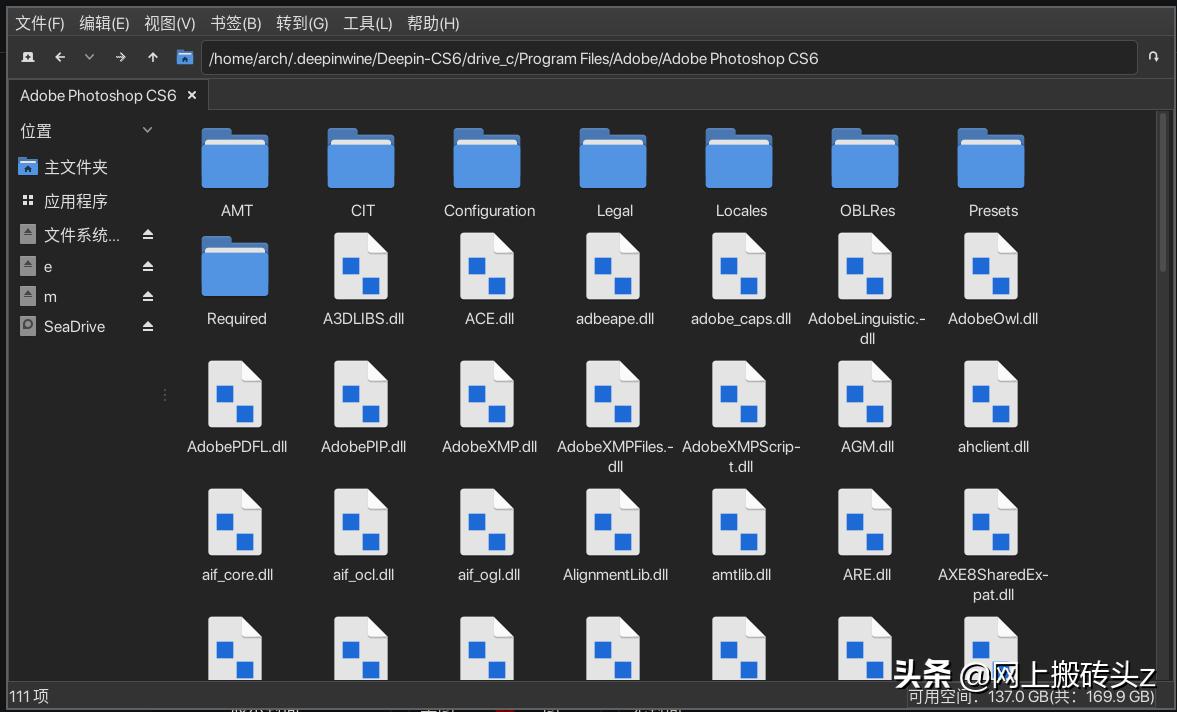Eject the e drive
The width and height of the screenshot is (1177, 712).
pyautogui.click(x=149, y=266)
